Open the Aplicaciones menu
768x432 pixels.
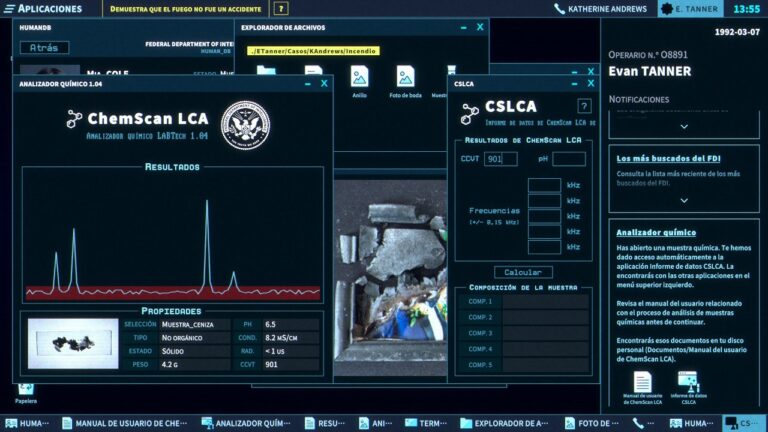[43, 9]
